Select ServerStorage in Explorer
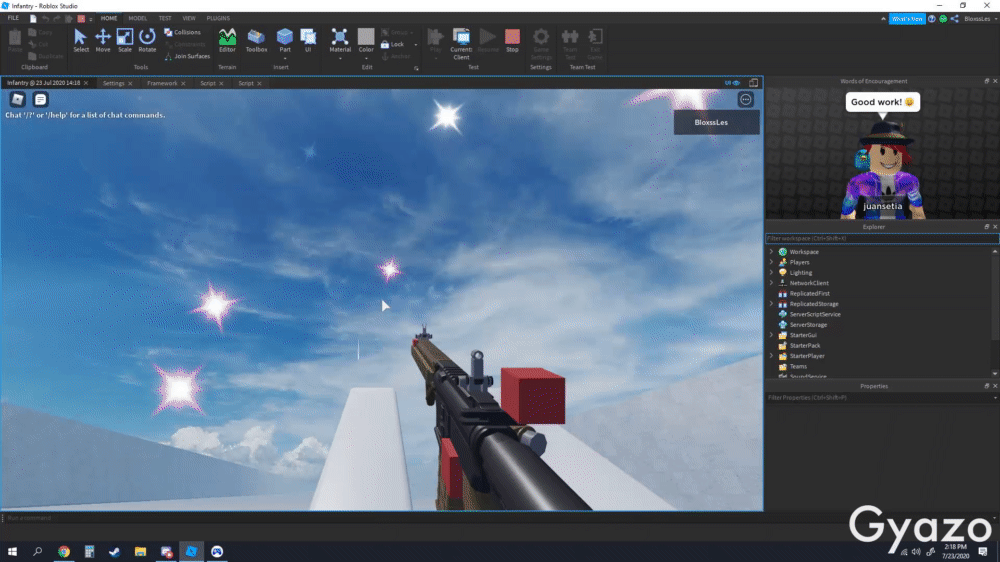 808,325
